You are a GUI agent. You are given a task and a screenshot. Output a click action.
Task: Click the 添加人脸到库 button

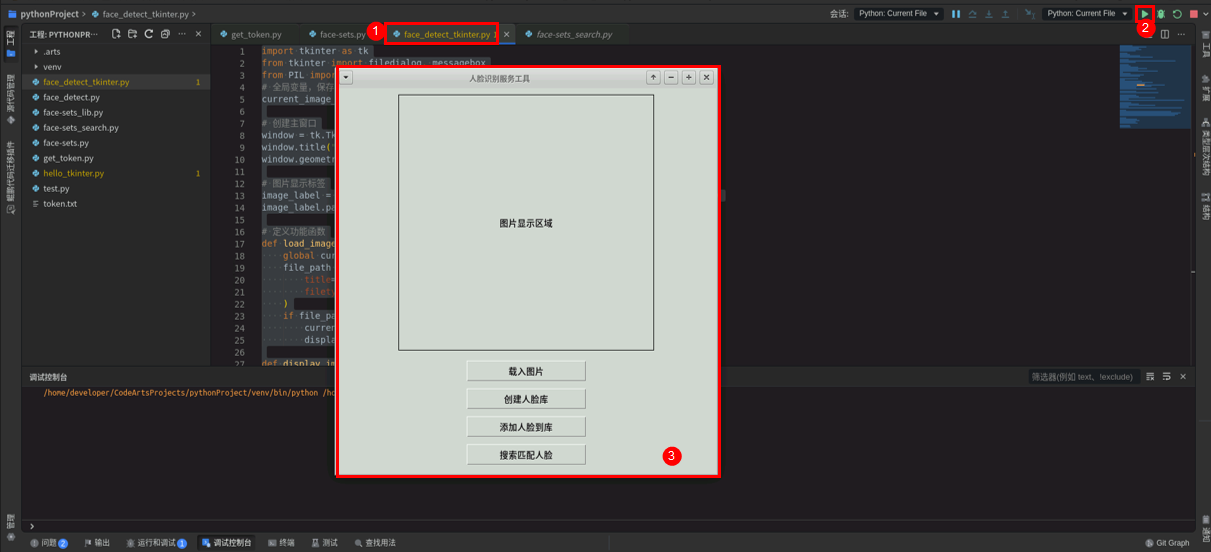526,427
